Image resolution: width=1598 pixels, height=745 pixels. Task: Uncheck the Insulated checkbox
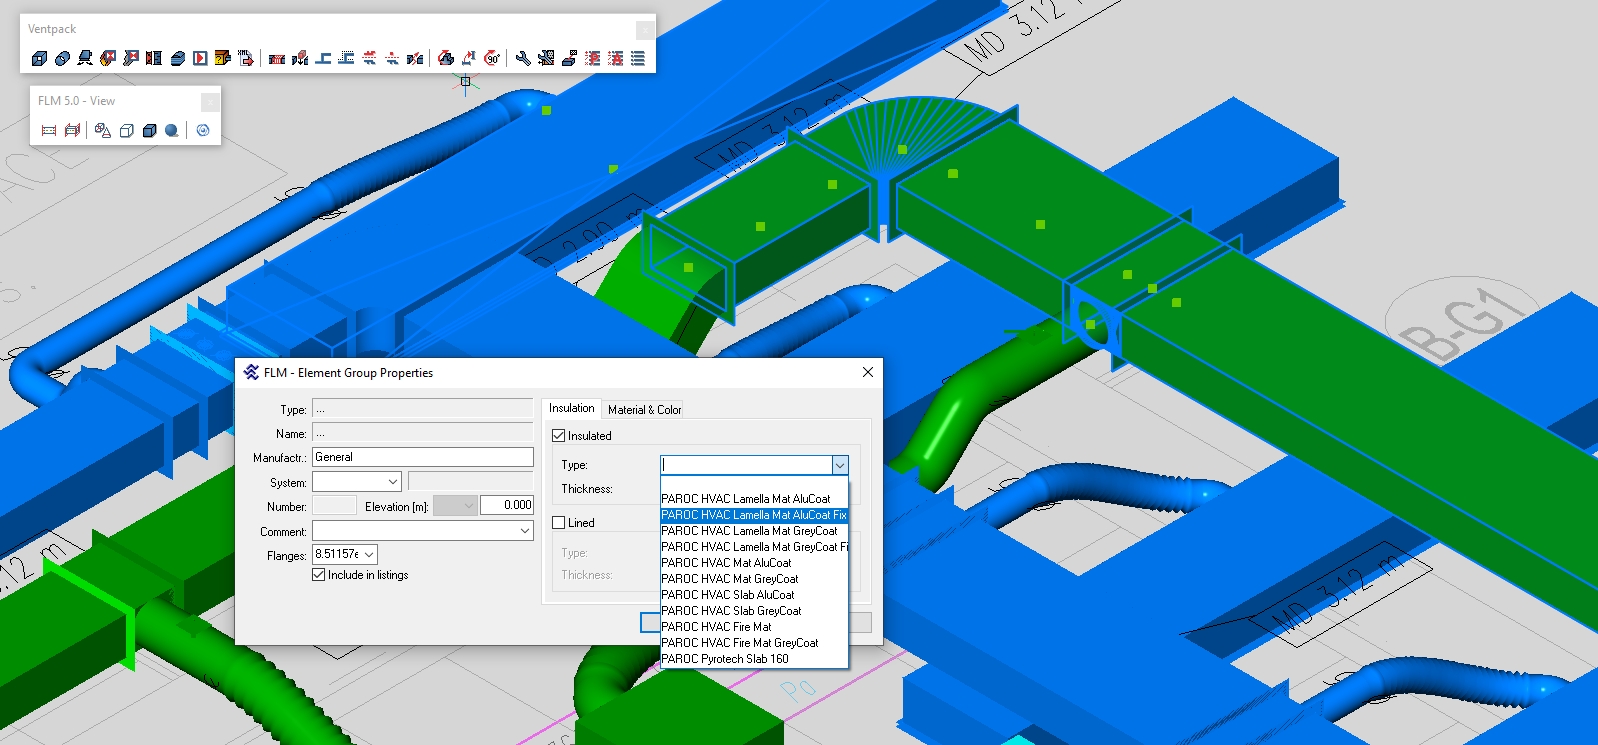(x=559, y=436)
